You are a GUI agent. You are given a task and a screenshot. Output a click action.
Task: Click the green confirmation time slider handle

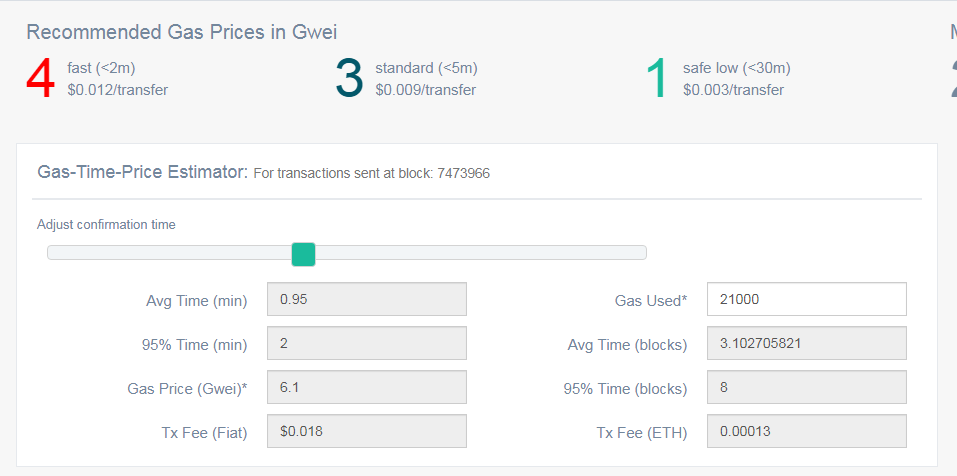click(x=303, y=254)
